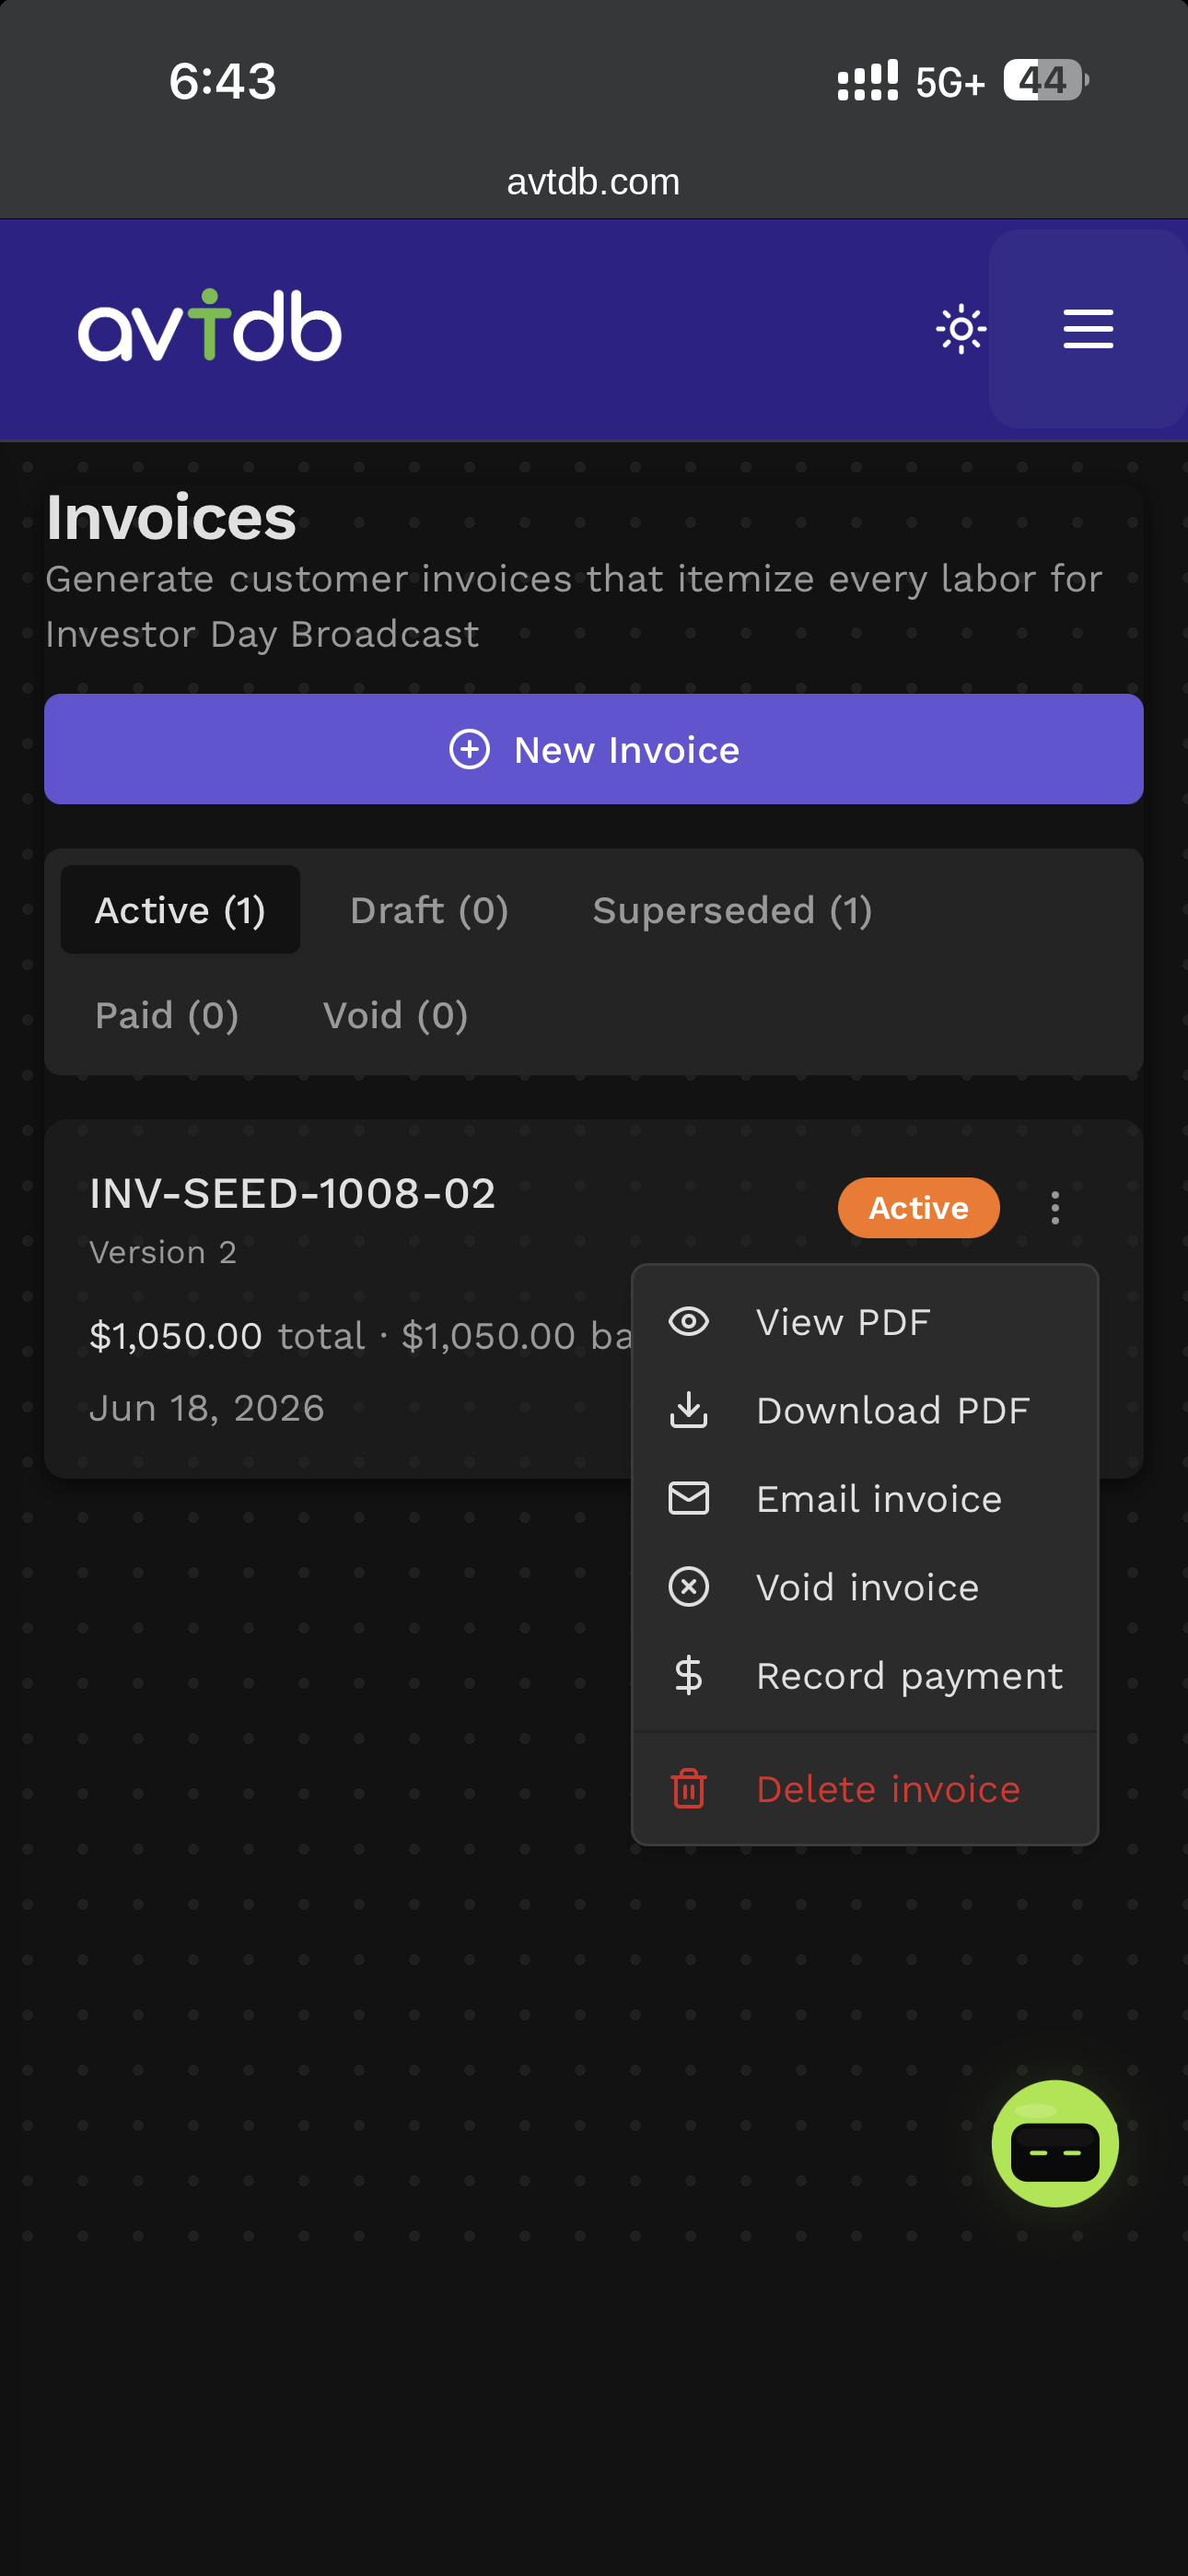Open invoice INV-SEED-1008-02

tap(292, 1193)
